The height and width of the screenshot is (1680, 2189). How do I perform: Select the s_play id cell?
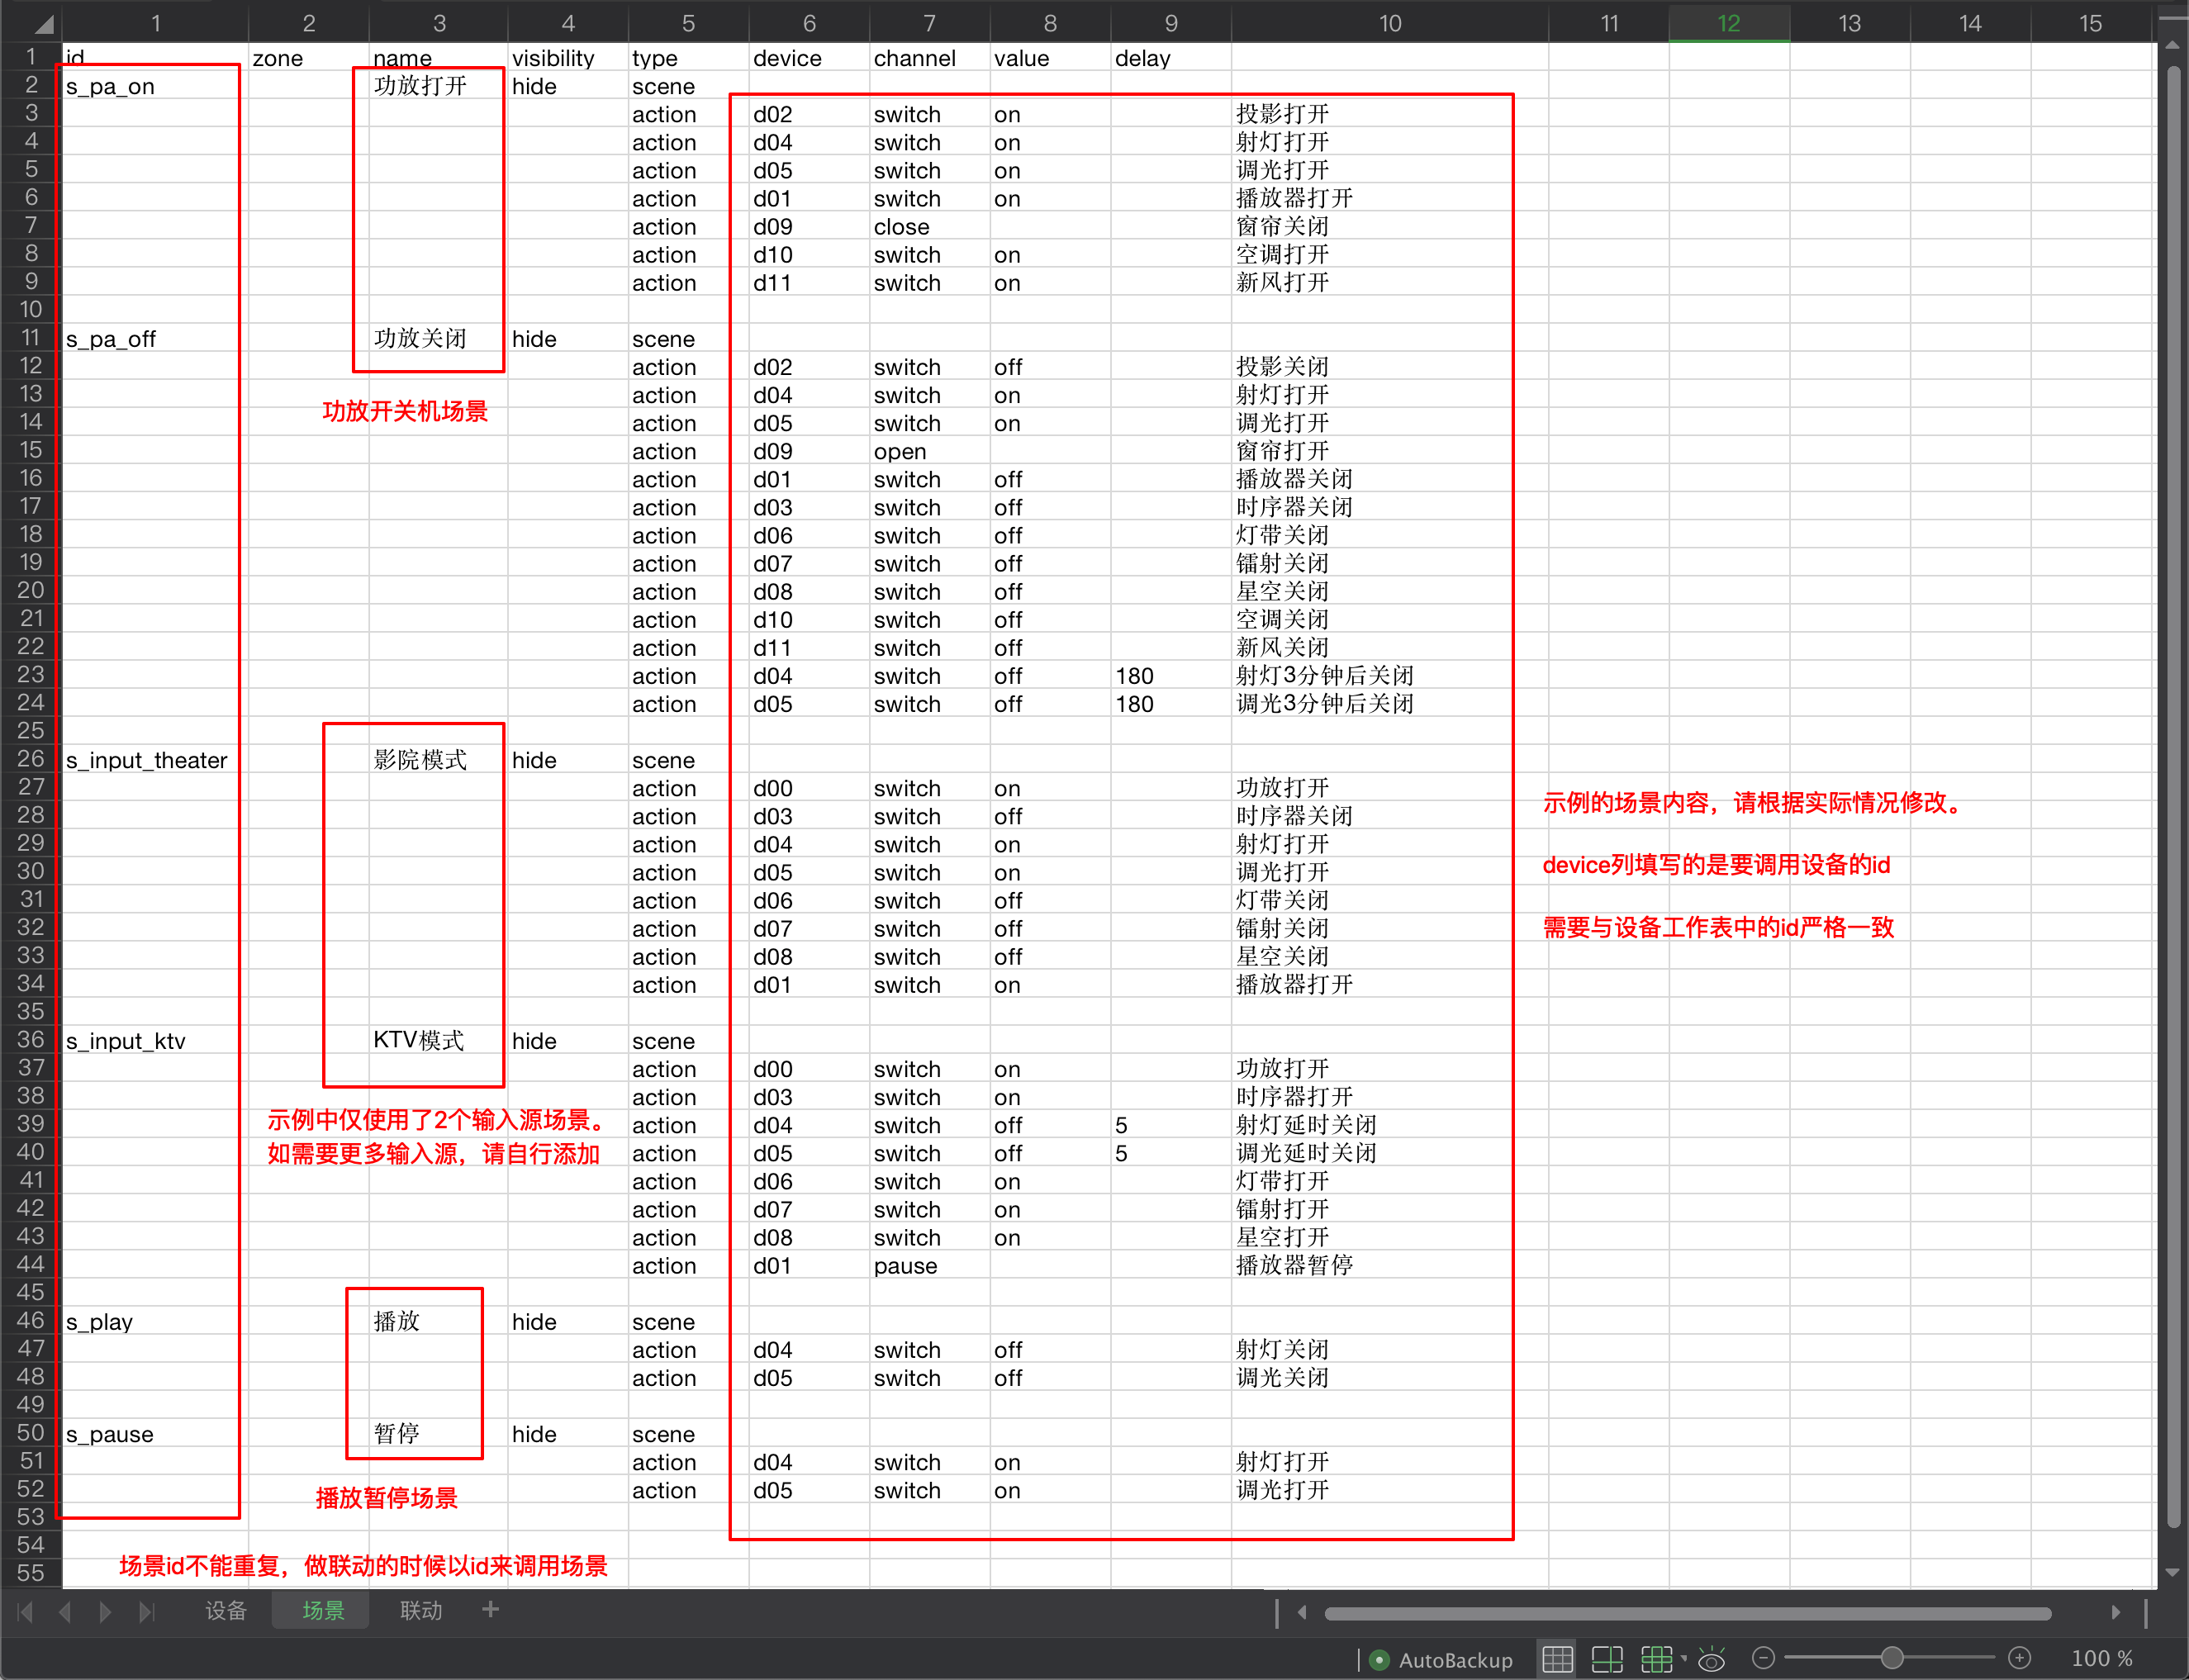point(155,1322)
